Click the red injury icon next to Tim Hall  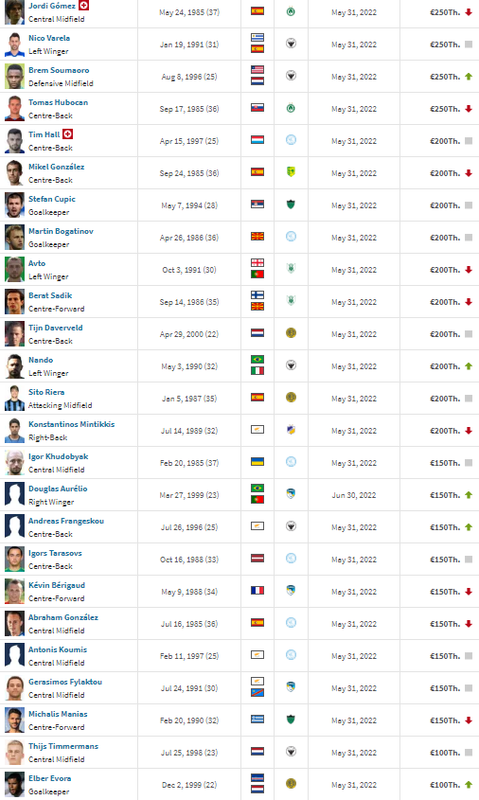click(x=68, y=134)
